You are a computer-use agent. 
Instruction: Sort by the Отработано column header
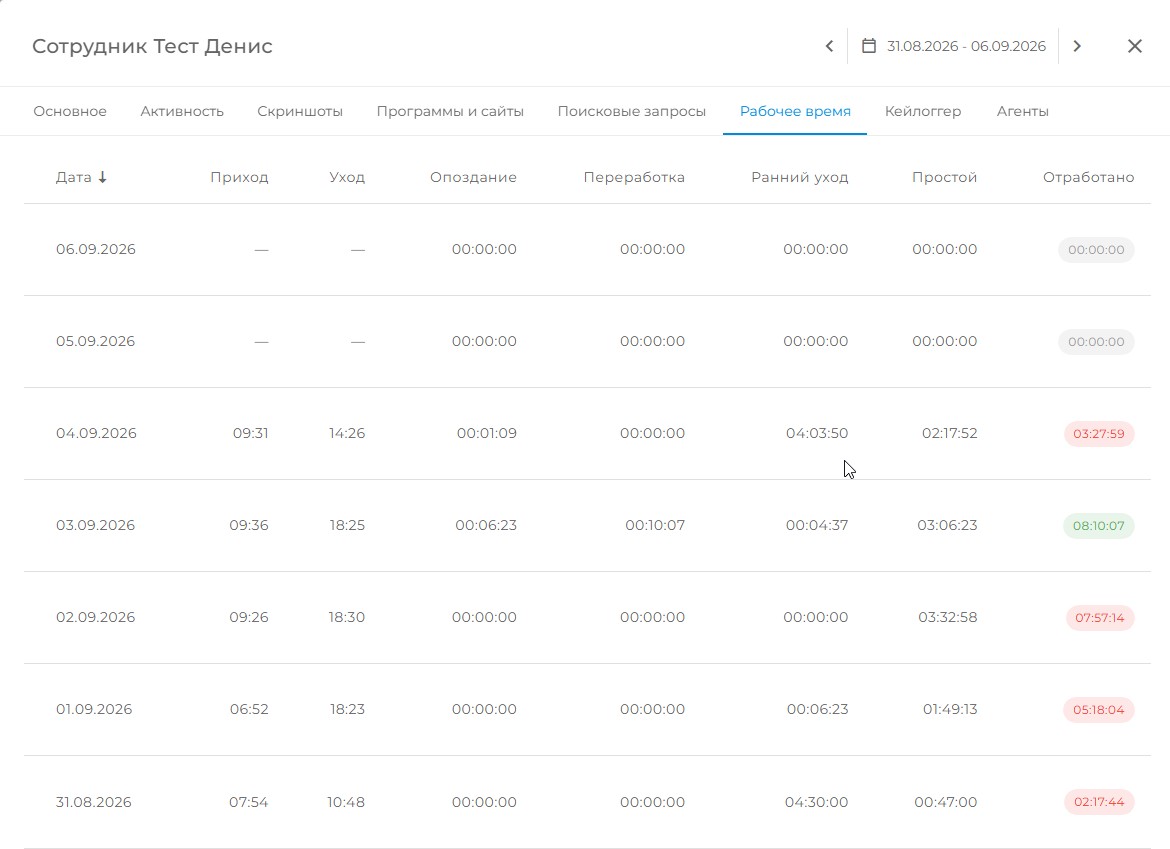(1089, 178)
